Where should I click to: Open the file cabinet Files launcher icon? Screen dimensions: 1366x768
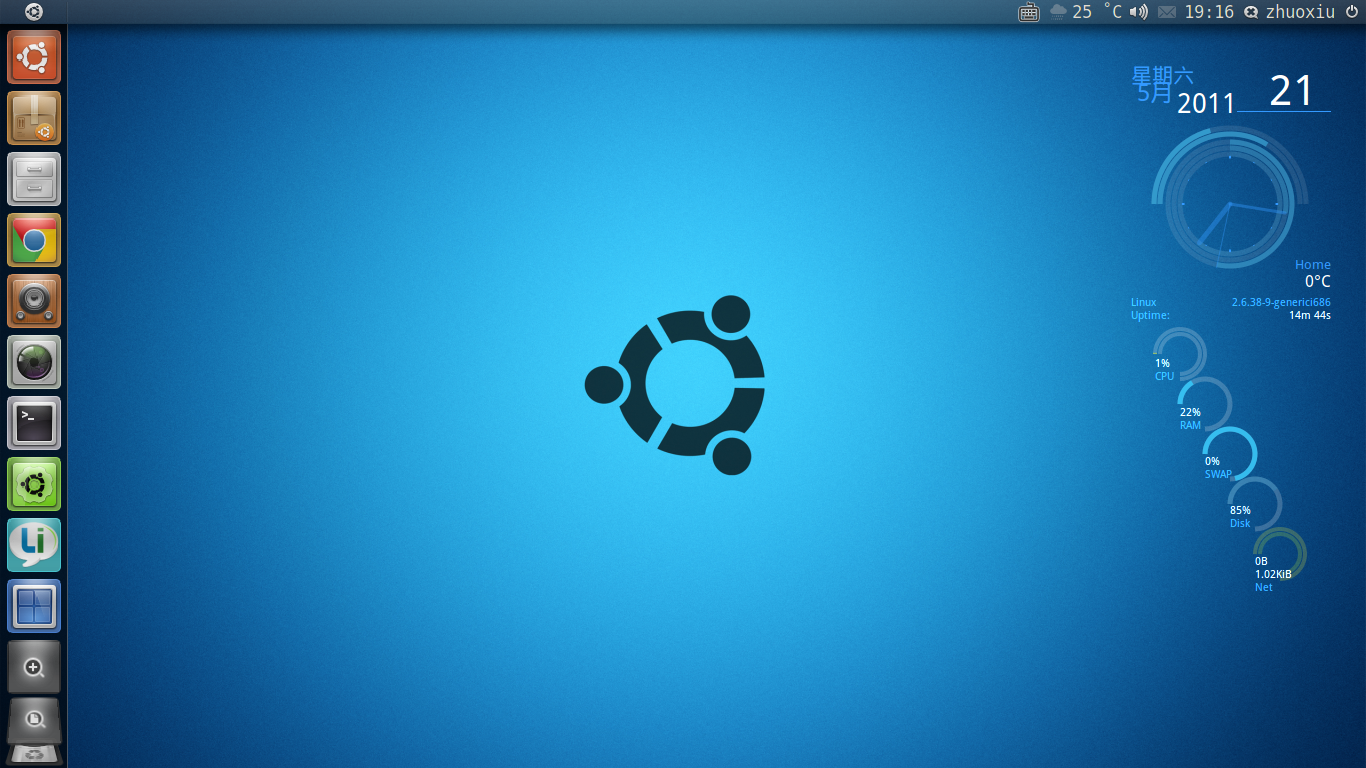tap(34, 179)
